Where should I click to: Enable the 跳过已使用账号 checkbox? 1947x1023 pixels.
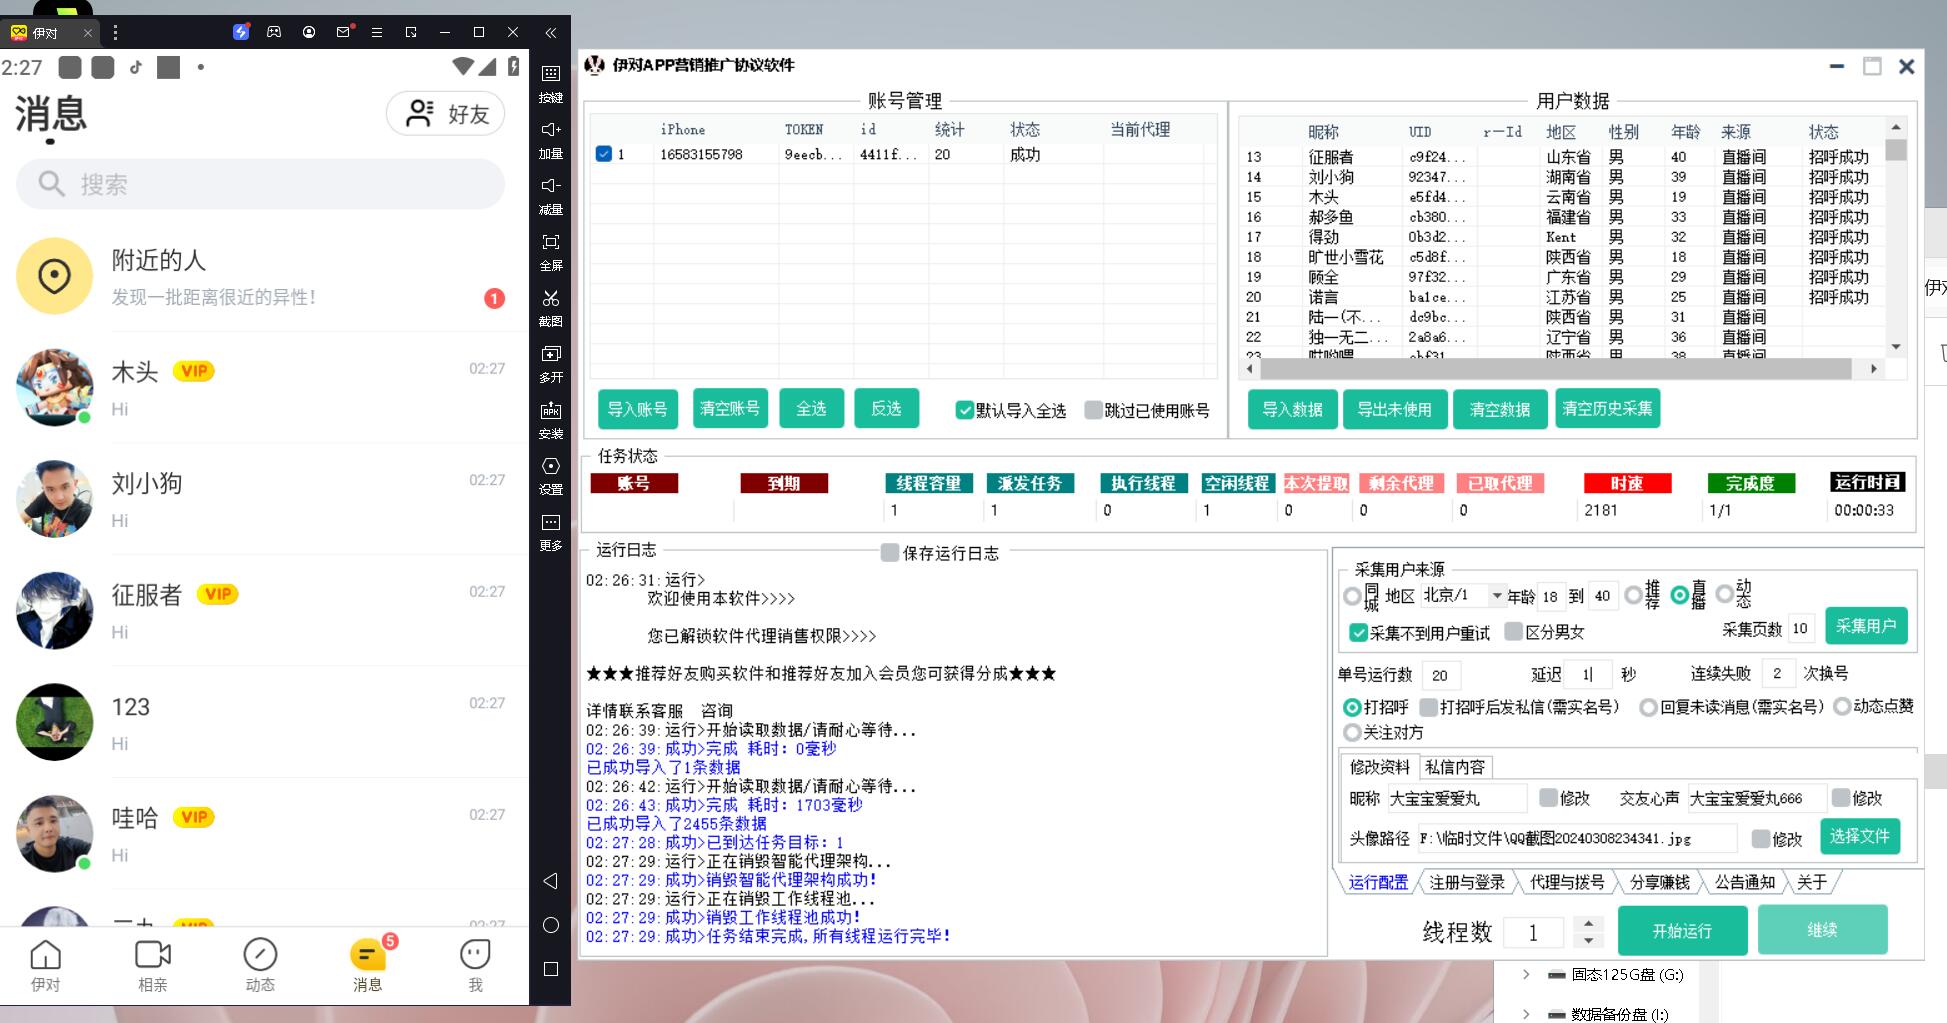pyautogui.click(x=1094, y=410)
